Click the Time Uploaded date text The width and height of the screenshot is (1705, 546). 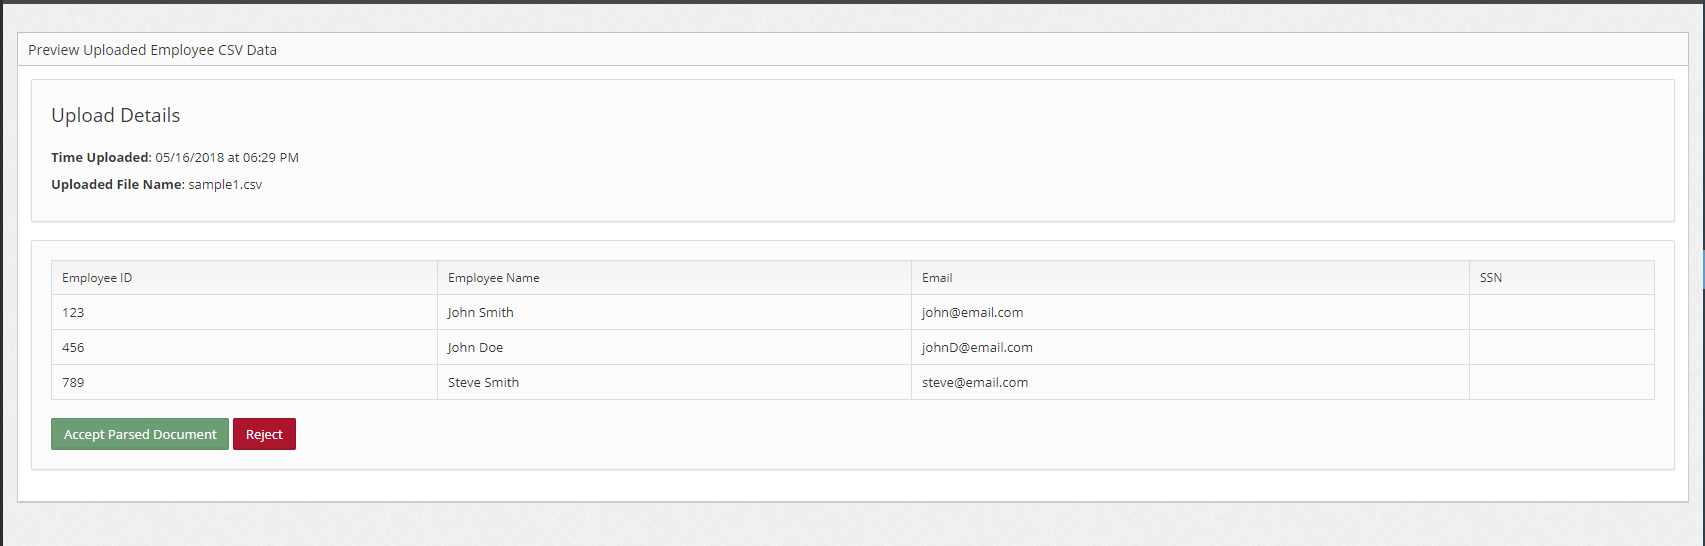pos(227,157)
